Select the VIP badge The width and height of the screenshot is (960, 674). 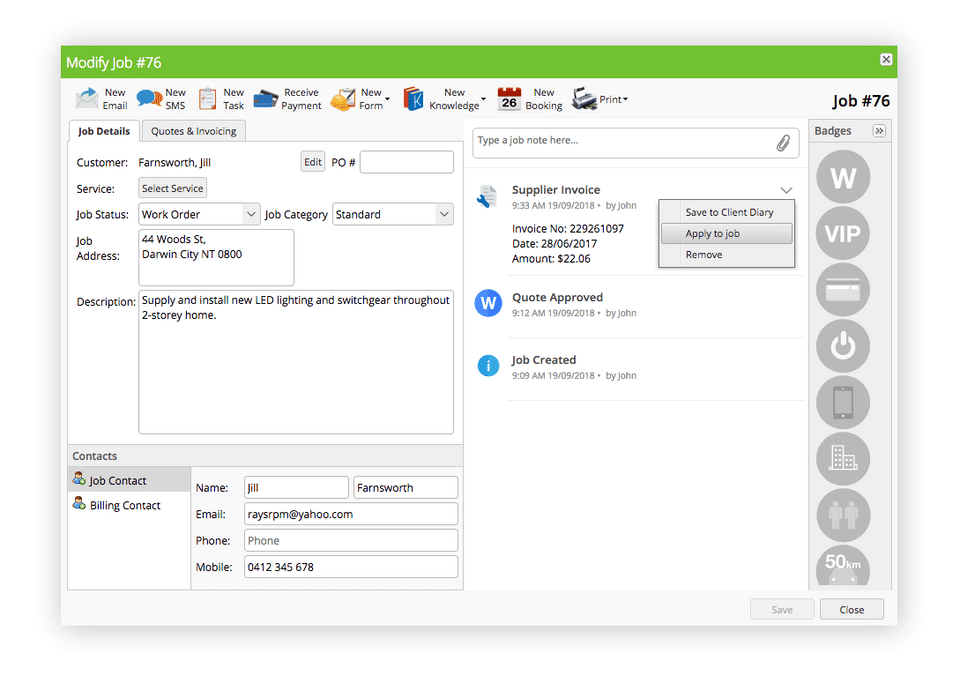(842, 233)
